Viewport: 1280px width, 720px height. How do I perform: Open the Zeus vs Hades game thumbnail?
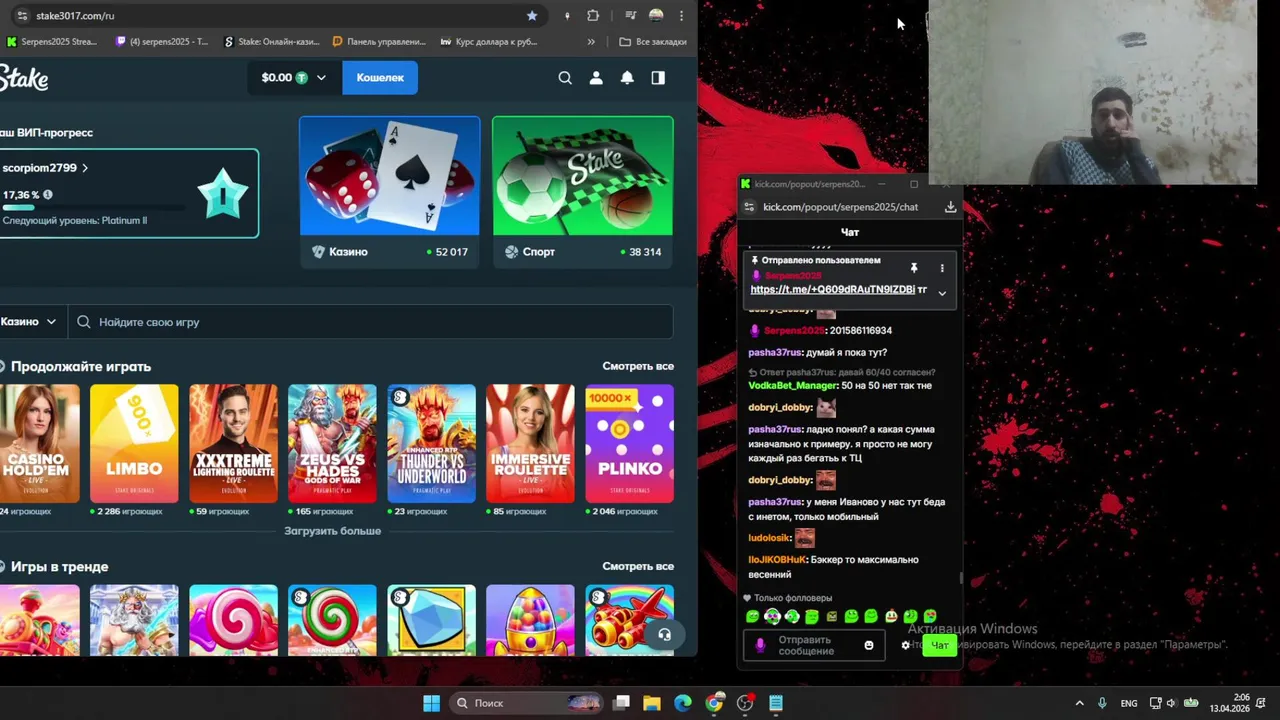click(332, 443)
